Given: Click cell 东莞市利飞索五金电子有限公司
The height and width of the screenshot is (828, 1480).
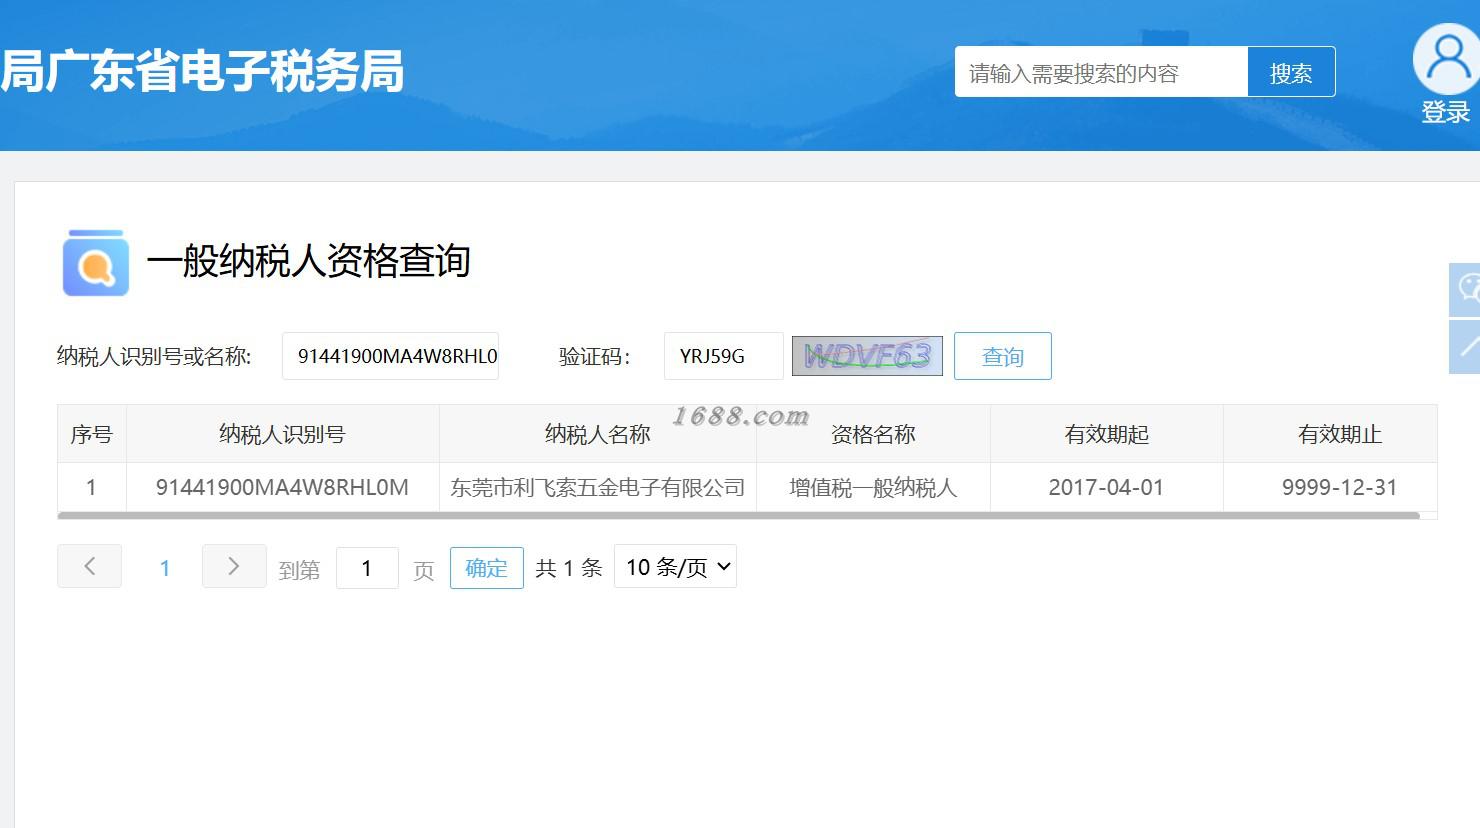Looking at the screenshot, I should pos(598,487).
